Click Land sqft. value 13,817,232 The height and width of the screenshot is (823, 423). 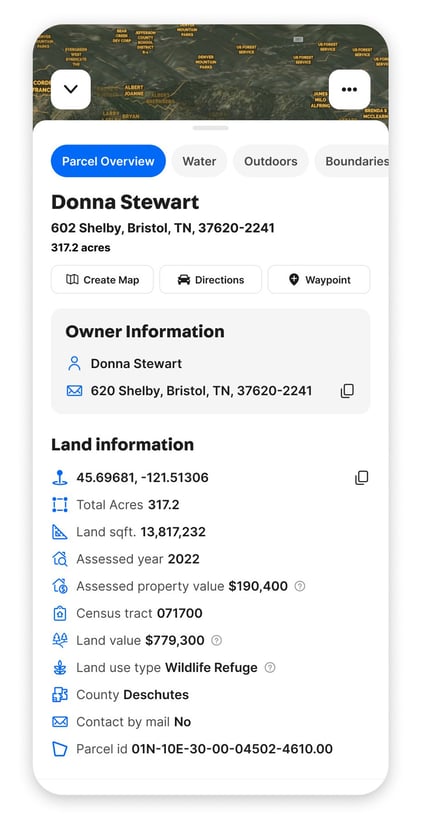click(x=173, y=532)
